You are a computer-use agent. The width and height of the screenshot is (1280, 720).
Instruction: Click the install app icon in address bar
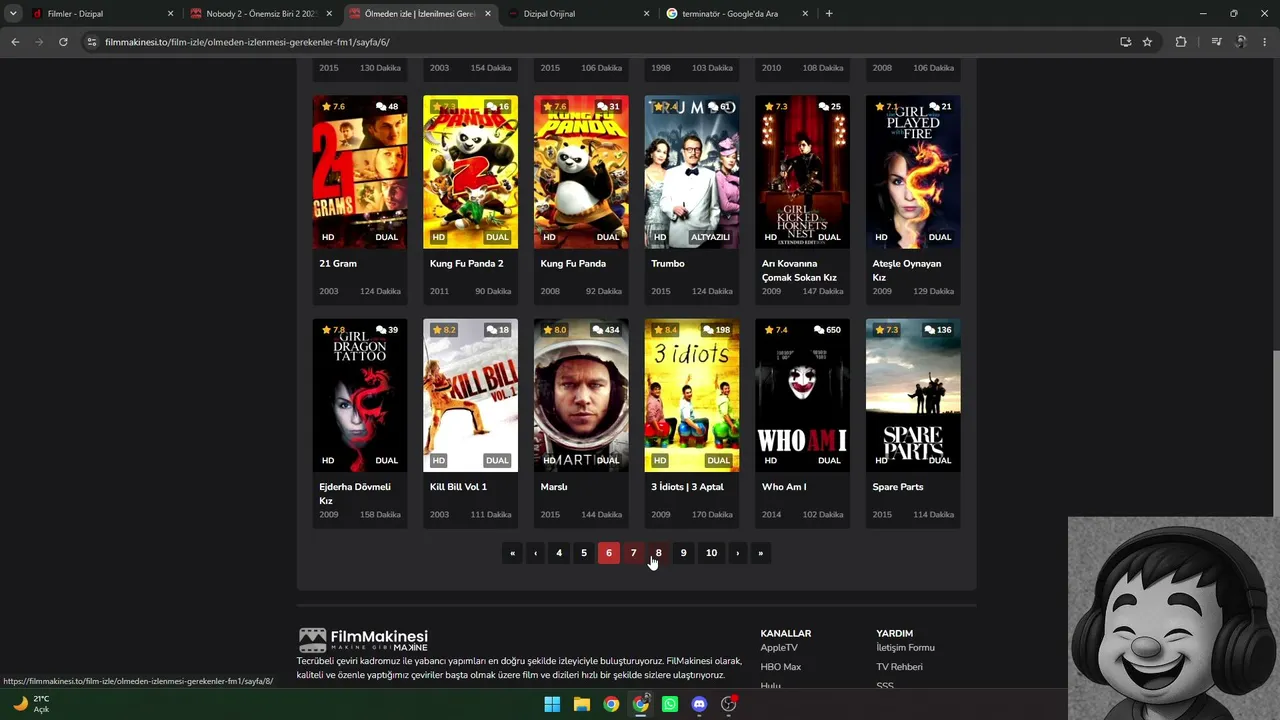coord(1125,42)
